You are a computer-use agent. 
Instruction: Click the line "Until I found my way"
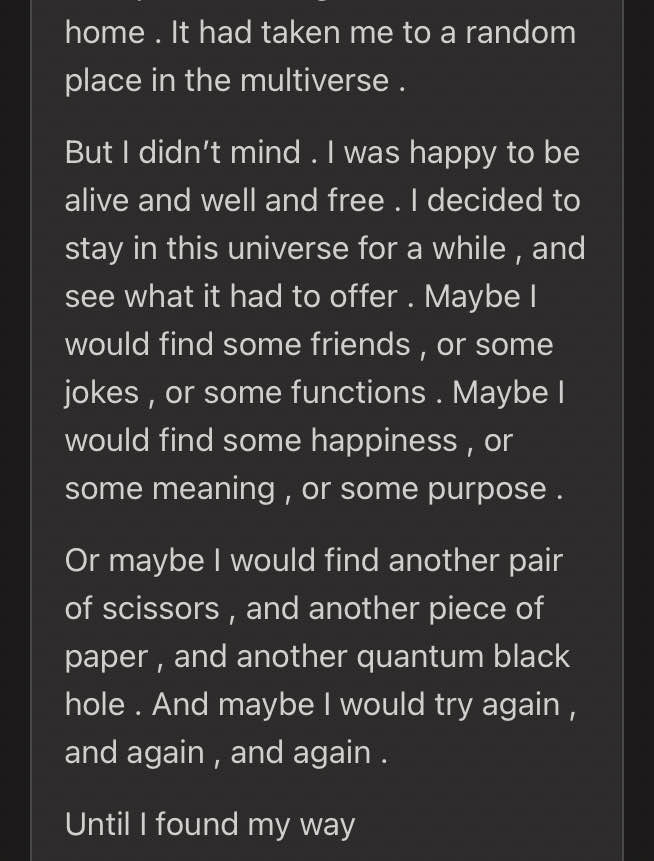point(210,825)
